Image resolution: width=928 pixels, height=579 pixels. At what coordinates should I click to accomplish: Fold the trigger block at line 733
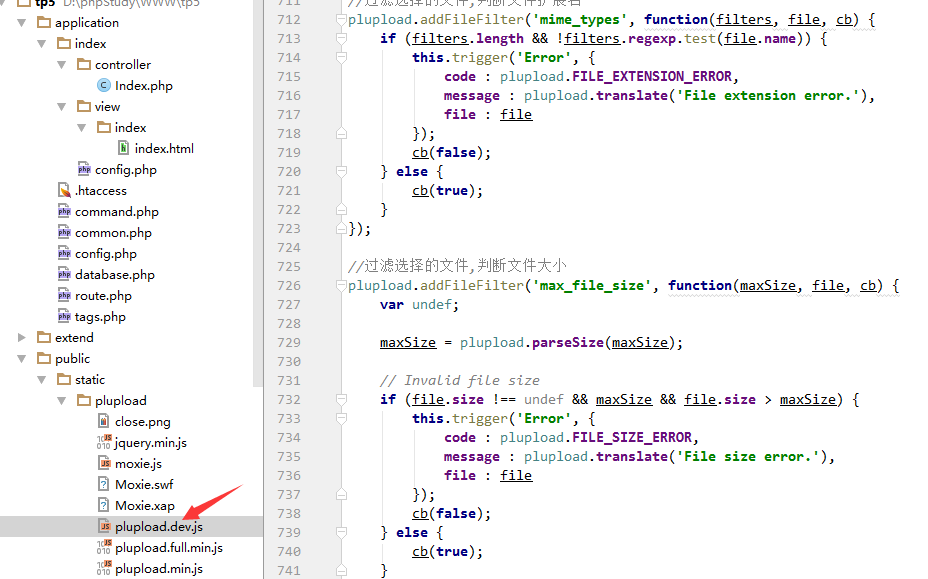pyautogui.click(x=341, y=419)
